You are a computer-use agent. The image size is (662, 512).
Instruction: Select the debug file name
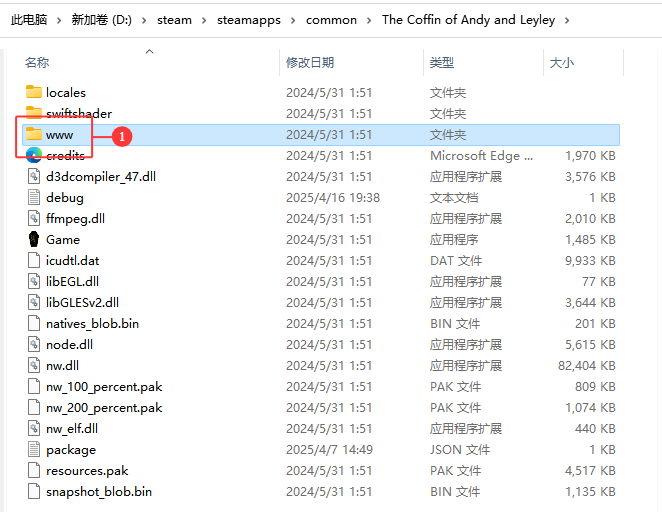pyautogui.click(x=65, y=198)
